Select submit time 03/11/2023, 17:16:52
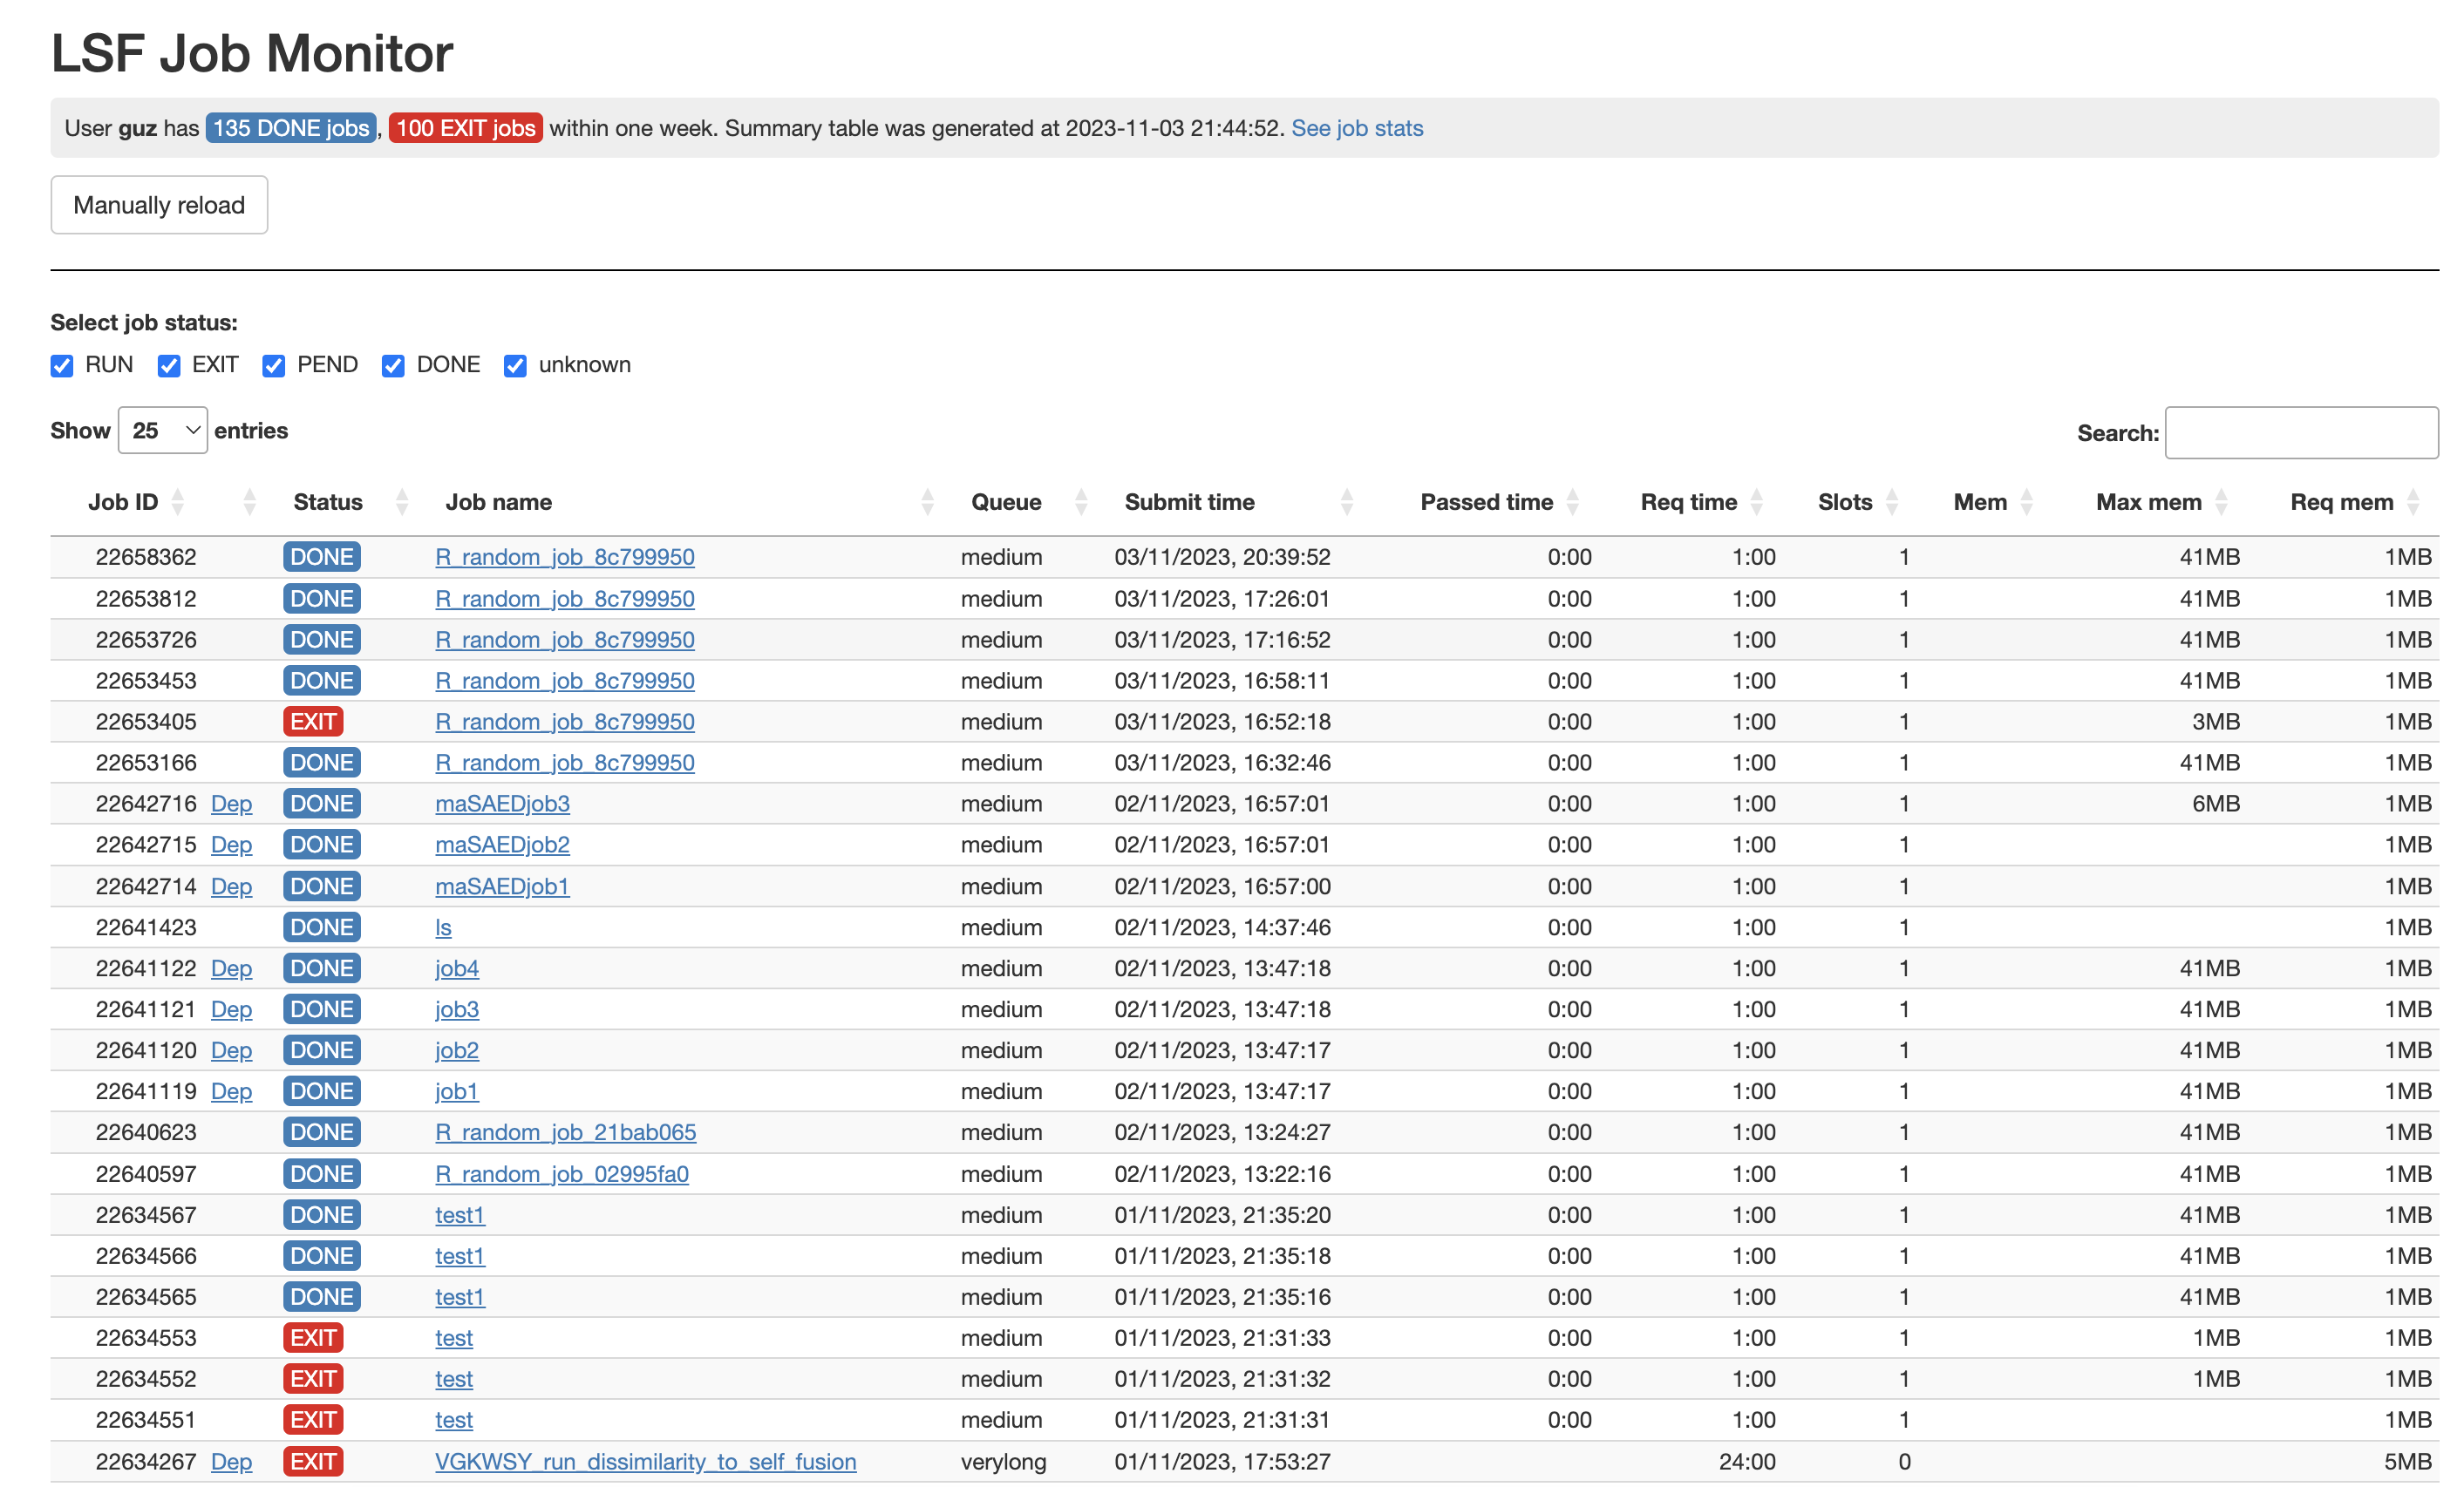 point(1222,640)
